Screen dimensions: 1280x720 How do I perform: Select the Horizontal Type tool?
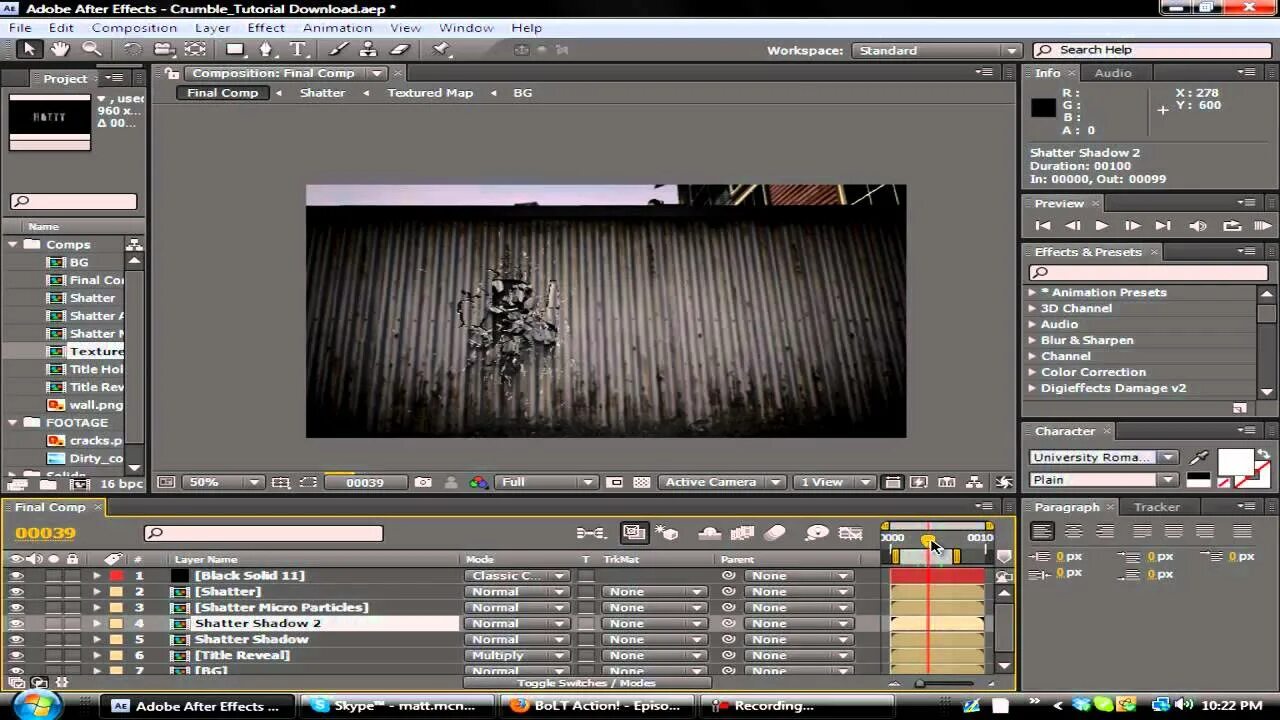click(x=296, y=48)
